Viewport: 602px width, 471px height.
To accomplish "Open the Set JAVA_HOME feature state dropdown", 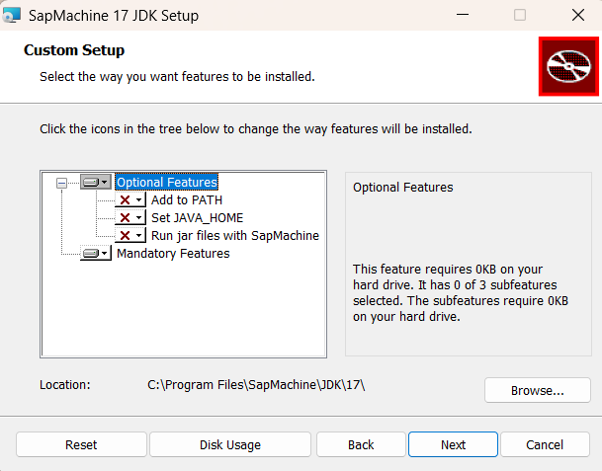I will 130,218.
